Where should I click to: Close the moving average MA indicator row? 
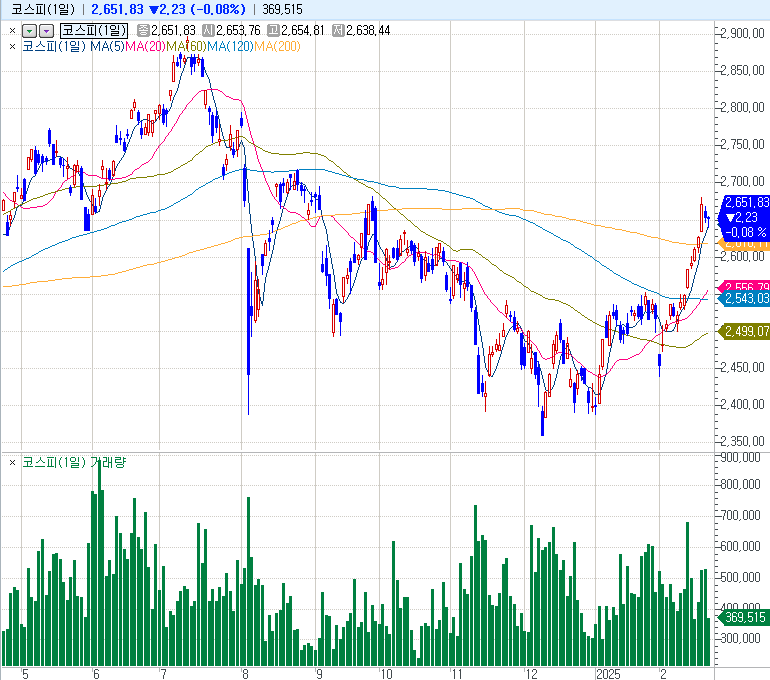[x=12, y=47]
